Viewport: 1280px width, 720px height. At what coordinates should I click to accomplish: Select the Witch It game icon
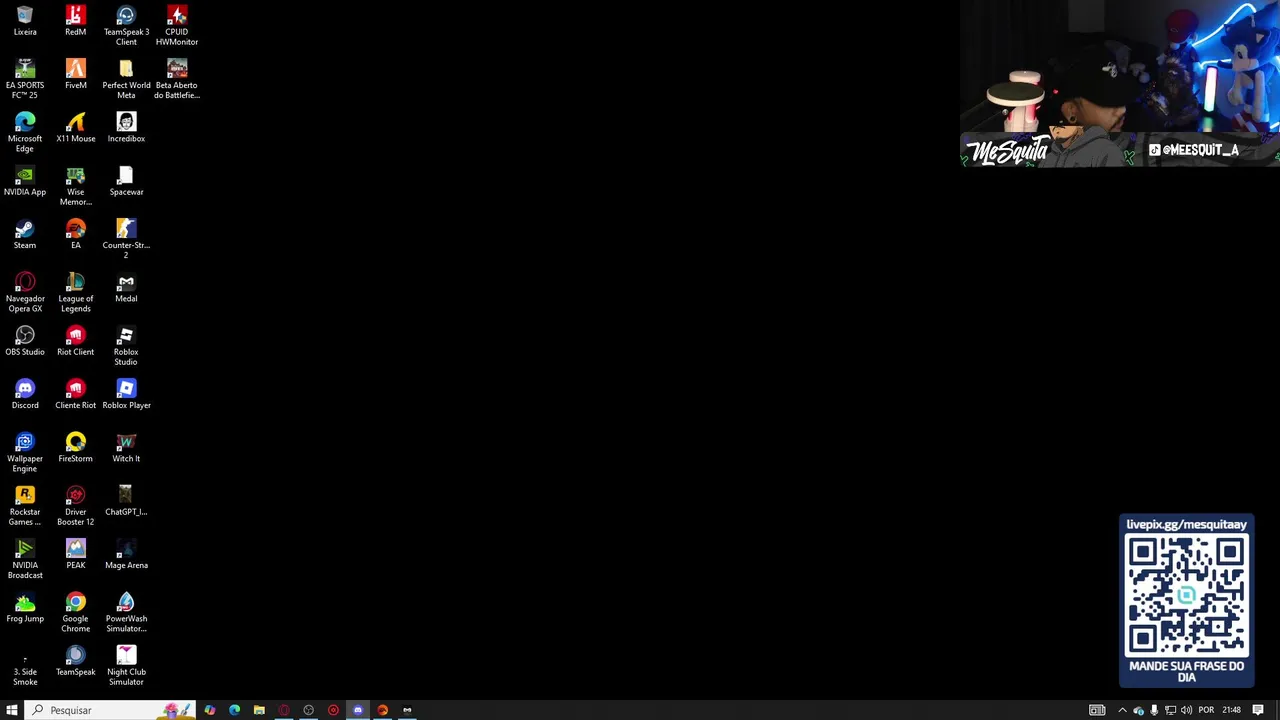coord(126,447)
